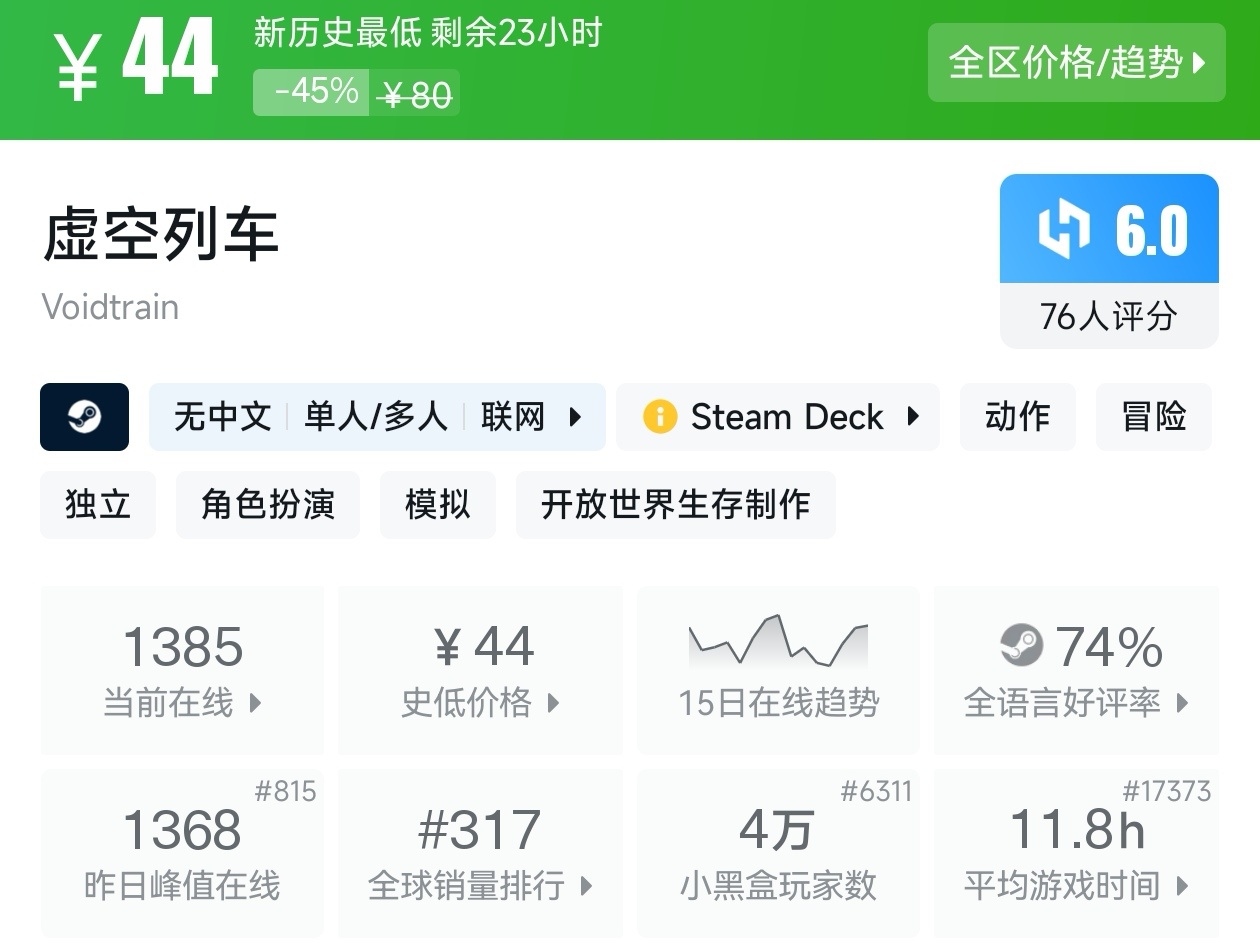Viewport: 1260px width, 949px height.
Task: Tap the 新历史最低 剩余23小时 notice
Action: pos(428,33)
